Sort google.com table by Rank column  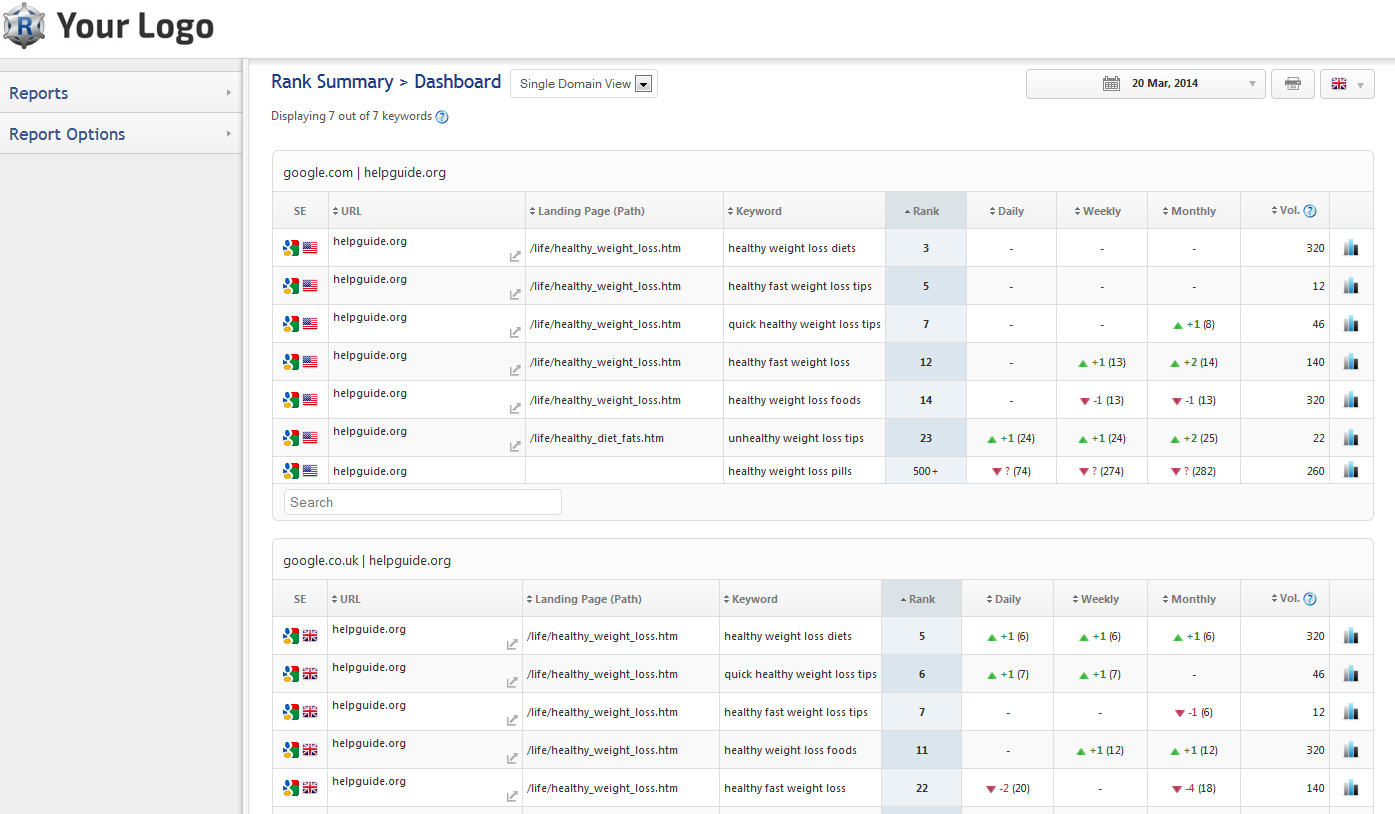925,211
